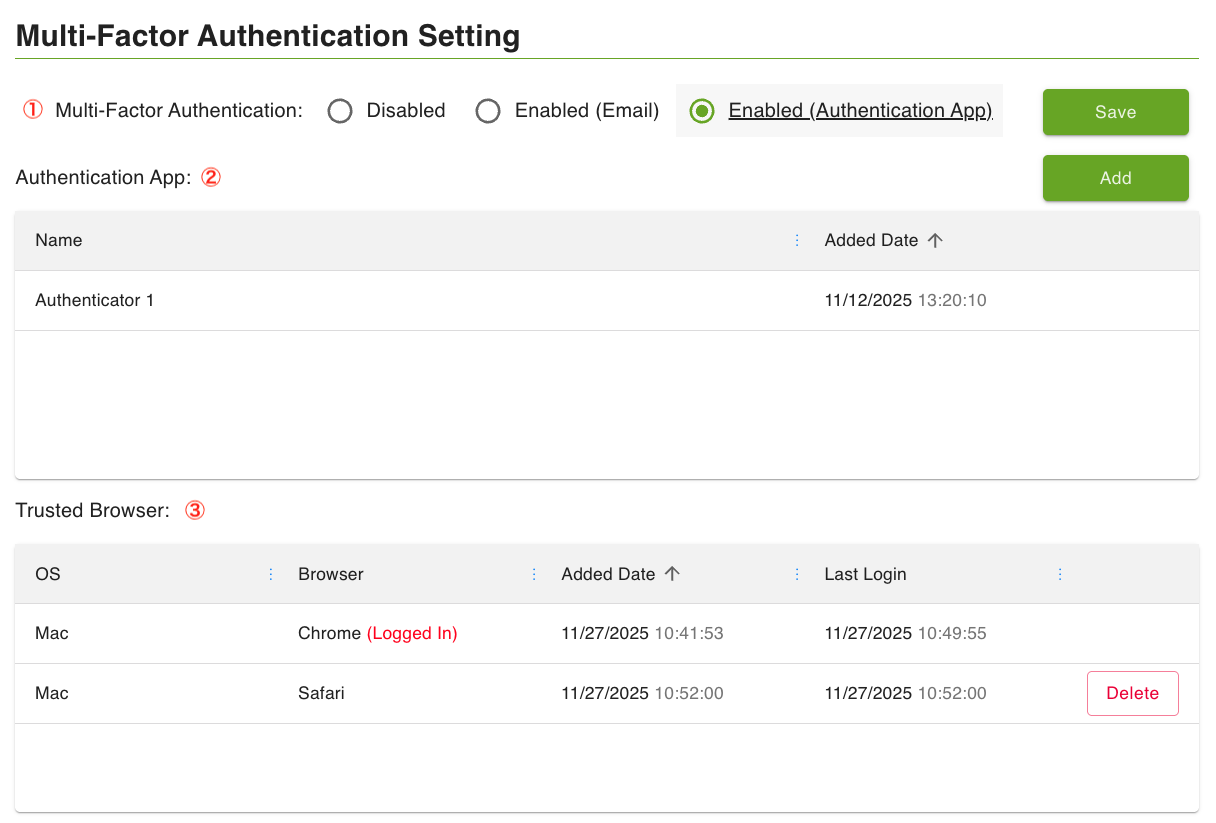Open the Name column menu dots
The image size is (1216, 823).
pyautogui.click(x=797, y=240)
